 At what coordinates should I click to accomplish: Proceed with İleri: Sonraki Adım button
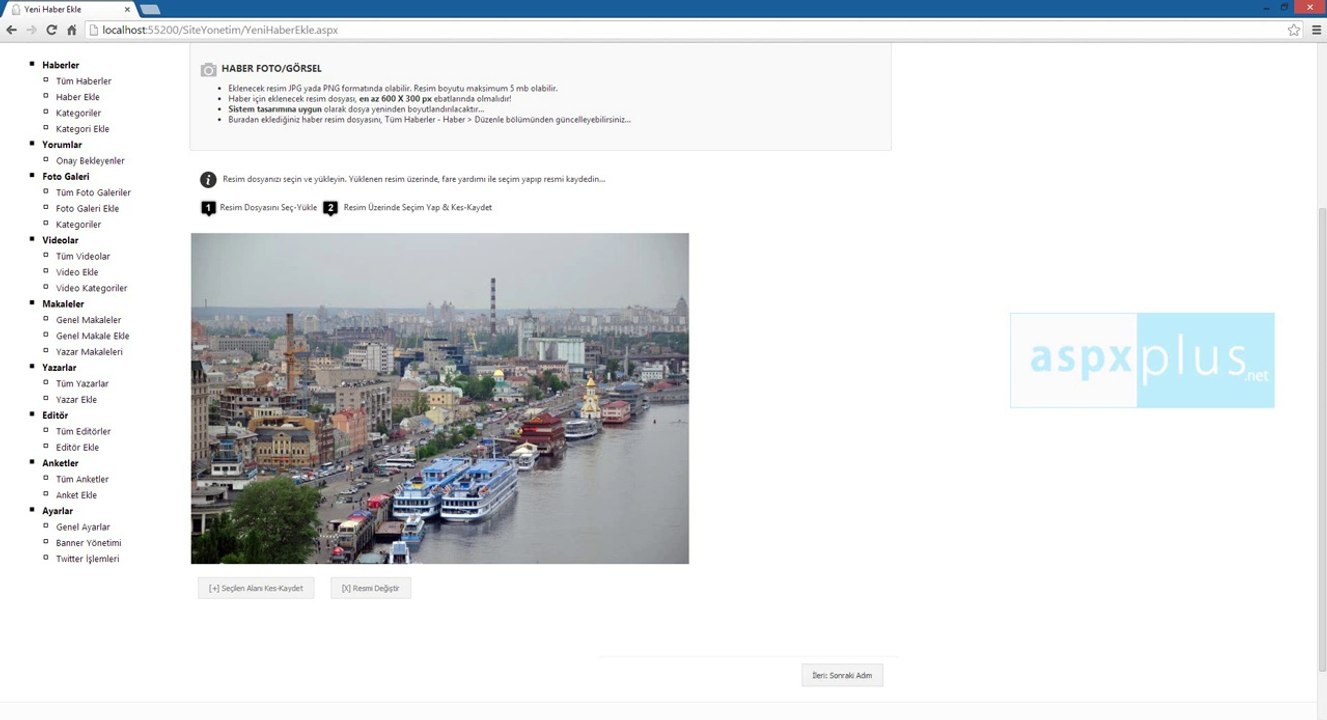pos(842,675)
